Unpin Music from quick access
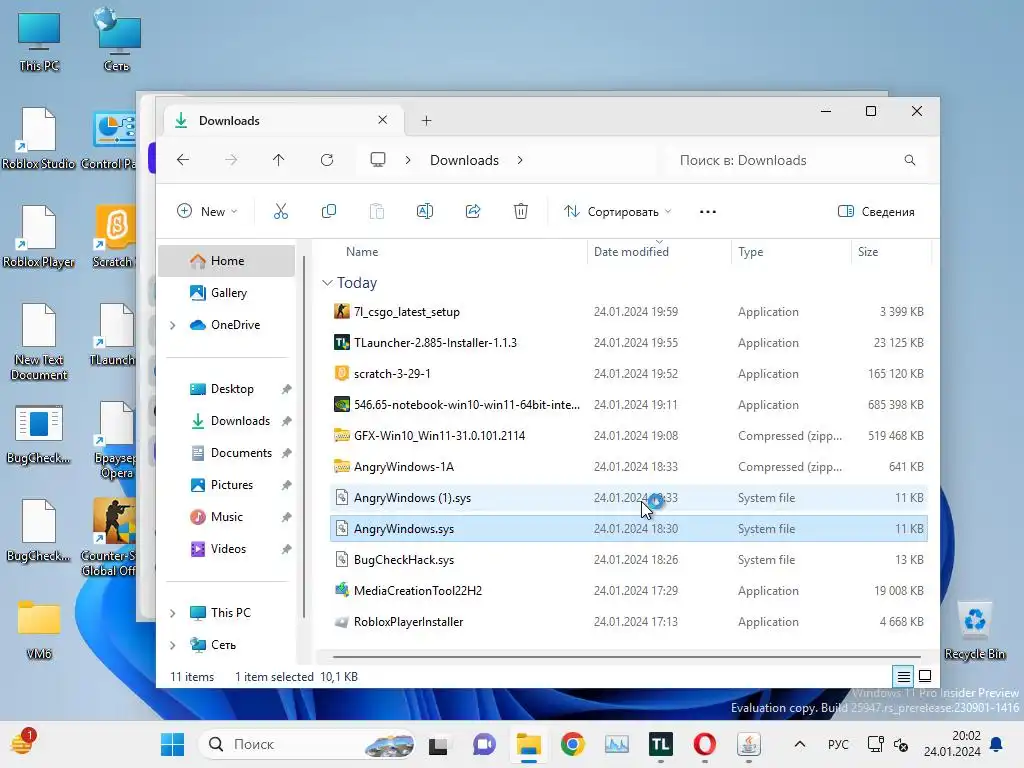Screen dimensions: 1024x768 [x=286, y=517]
